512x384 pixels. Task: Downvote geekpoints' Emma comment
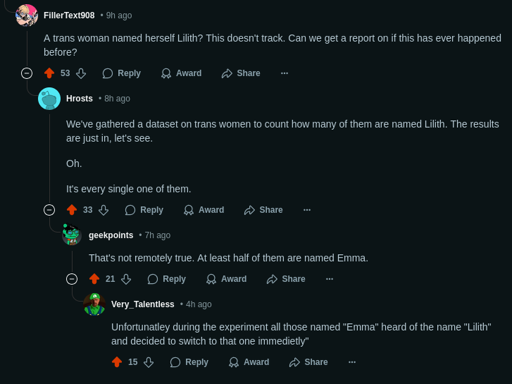tap(126, 279)
